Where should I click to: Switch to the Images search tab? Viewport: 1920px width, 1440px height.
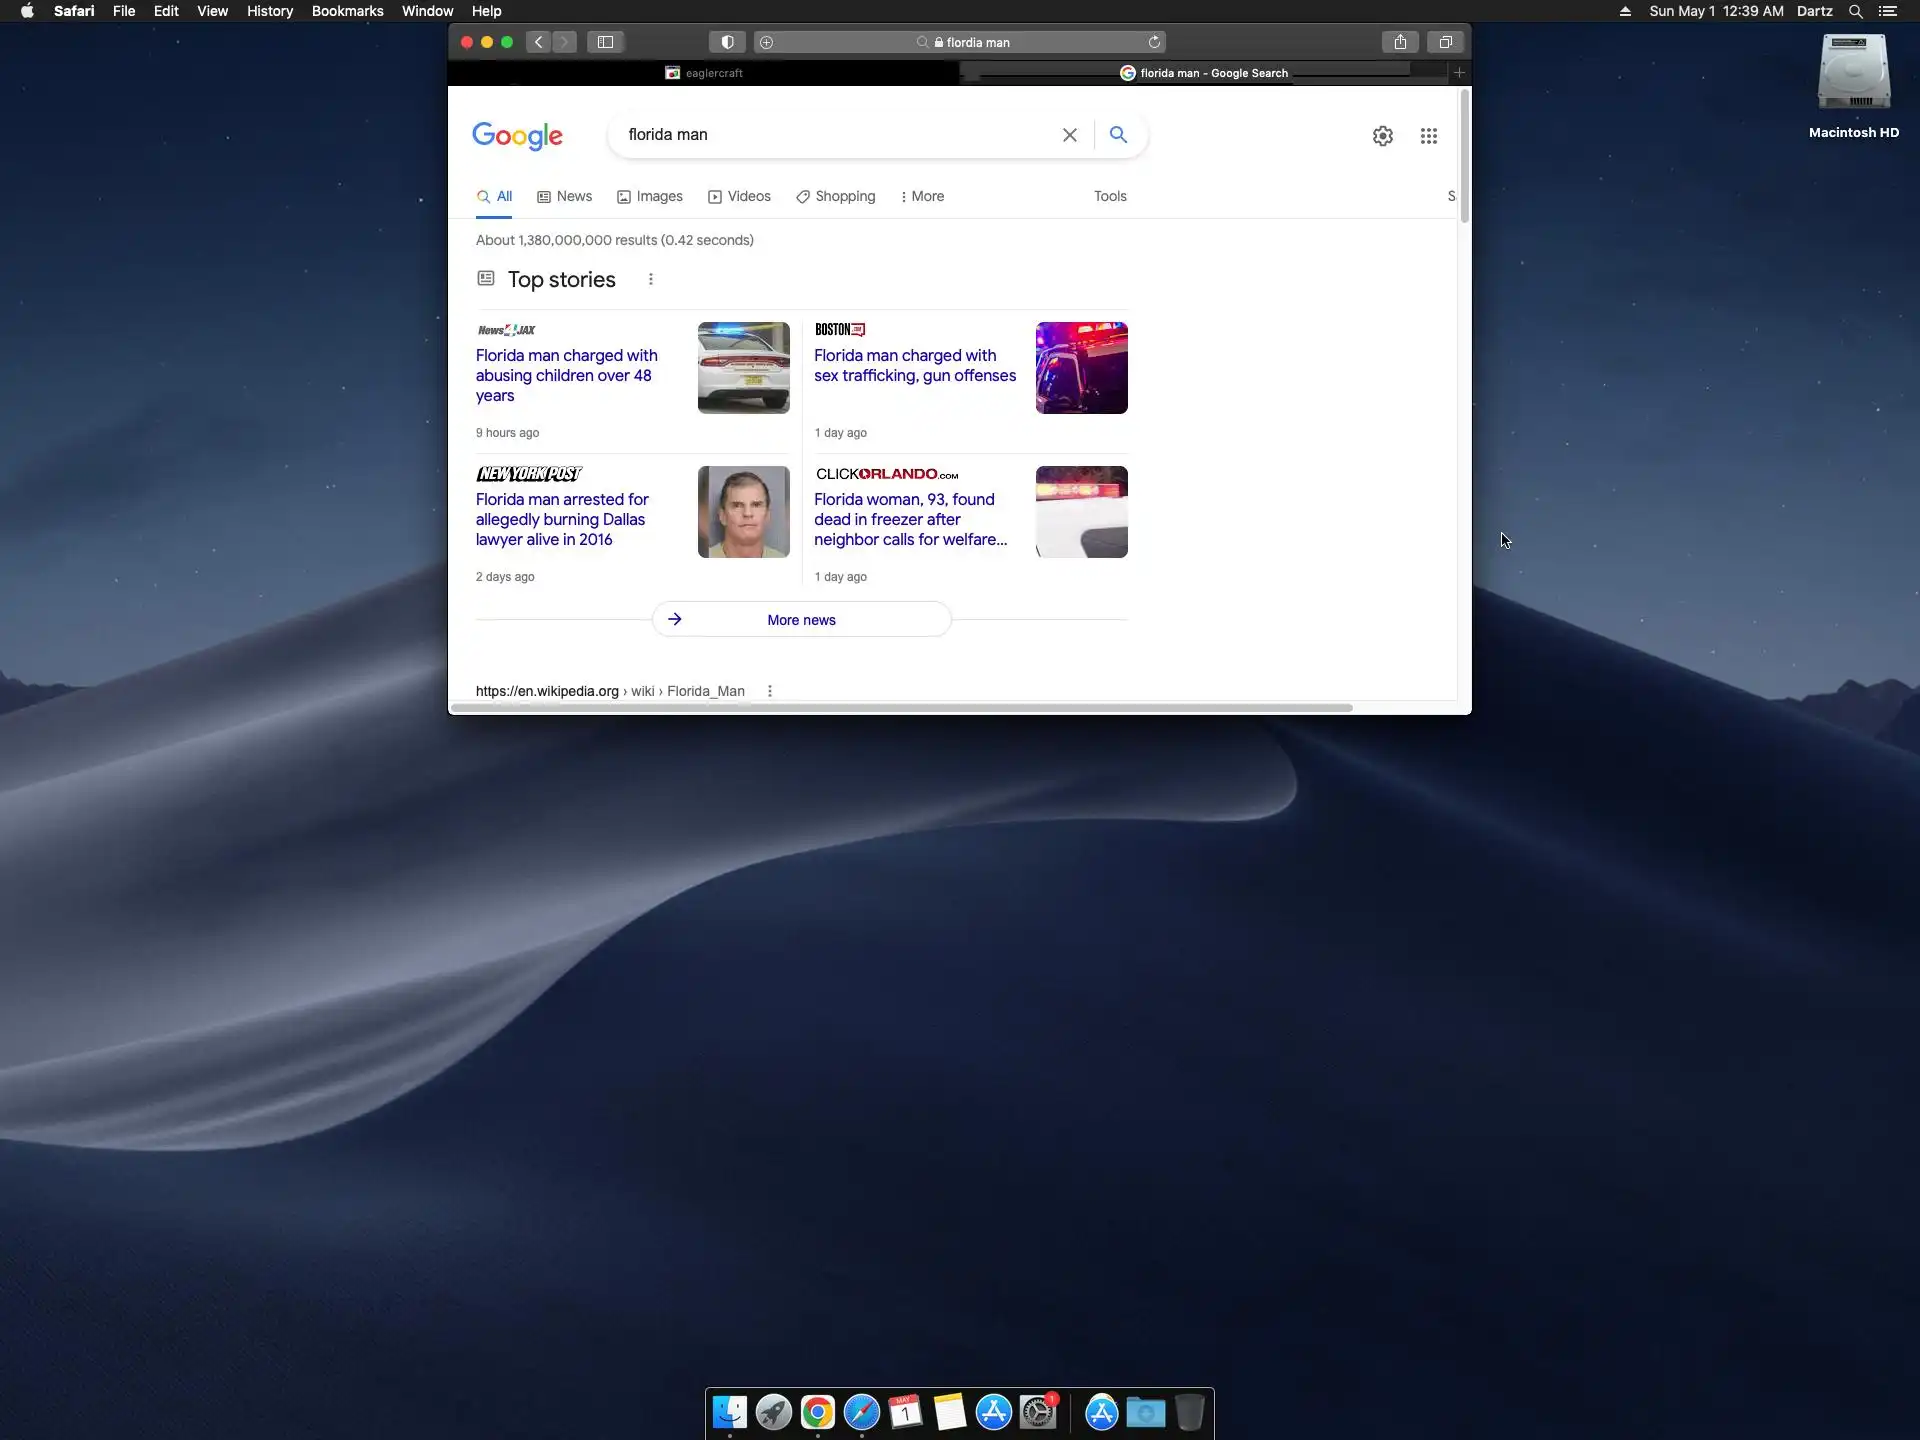click(649, 197)
